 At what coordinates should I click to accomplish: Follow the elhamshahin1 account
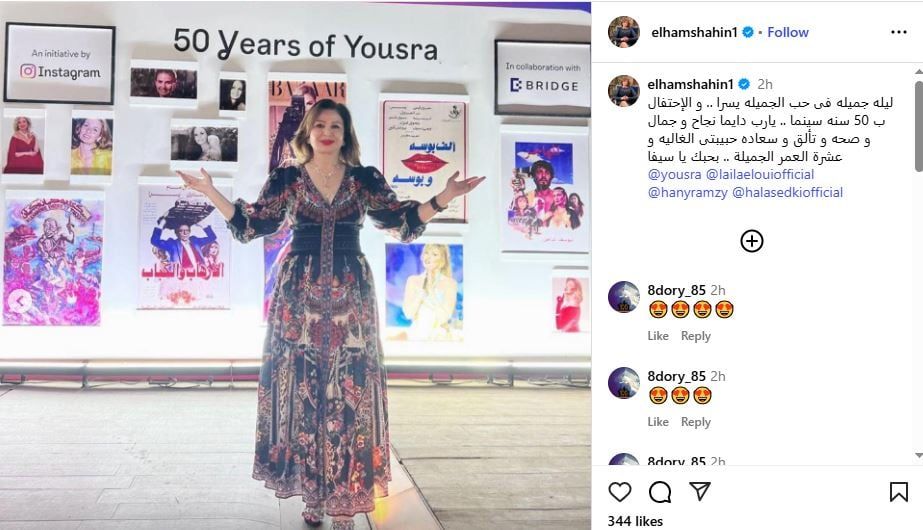788,32
